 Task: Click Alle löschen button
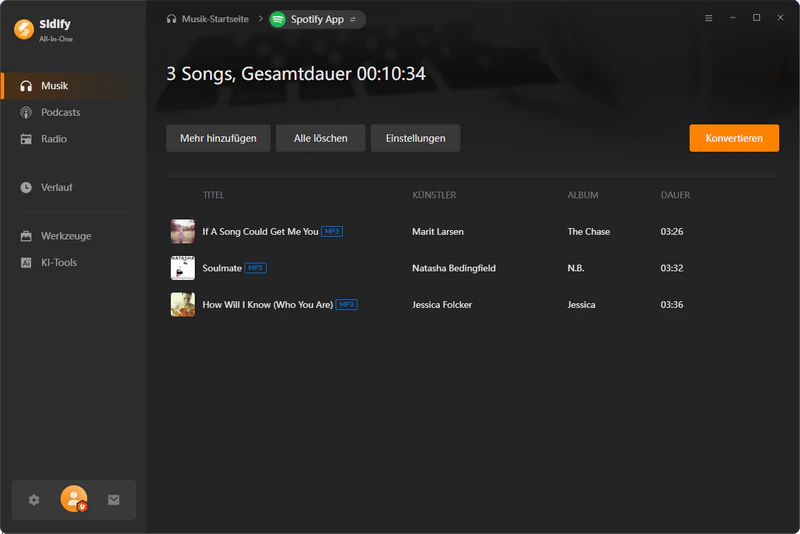(x=320, y=138)
